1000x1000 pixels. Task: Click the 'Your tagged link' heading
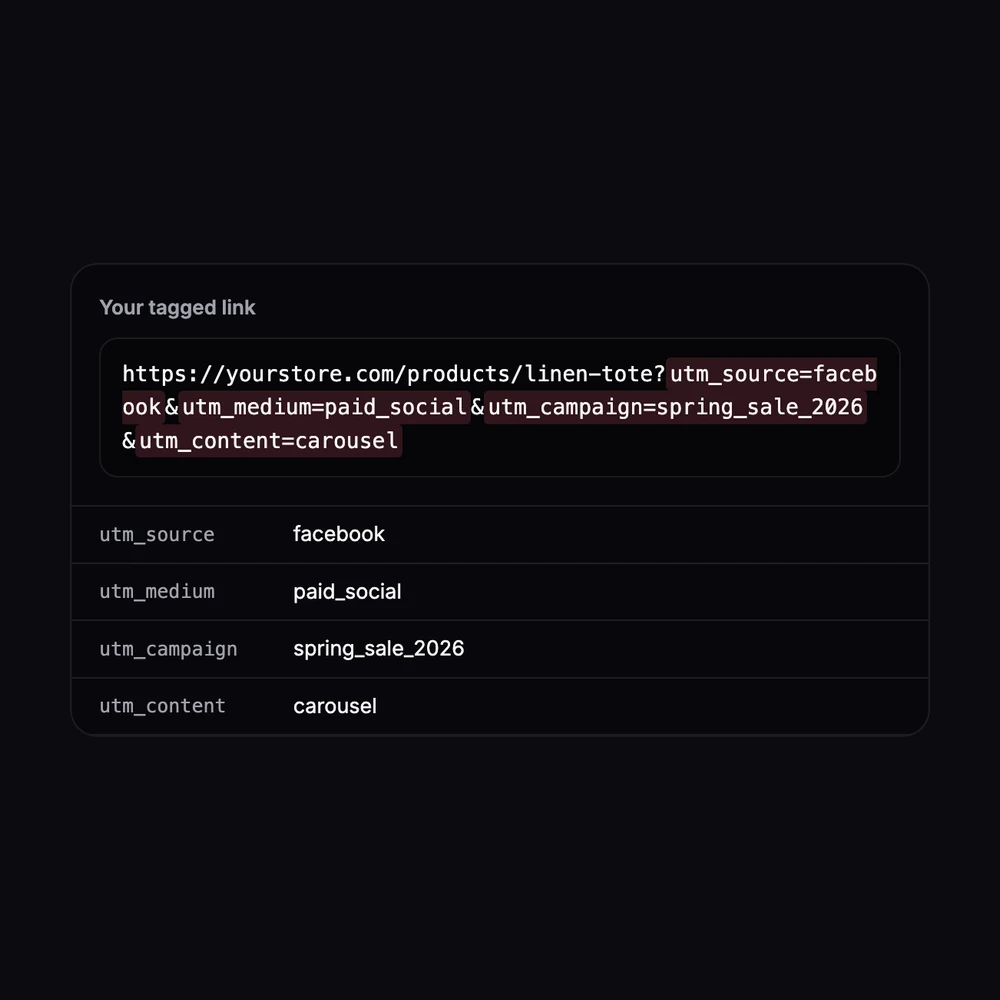point(177,307)
